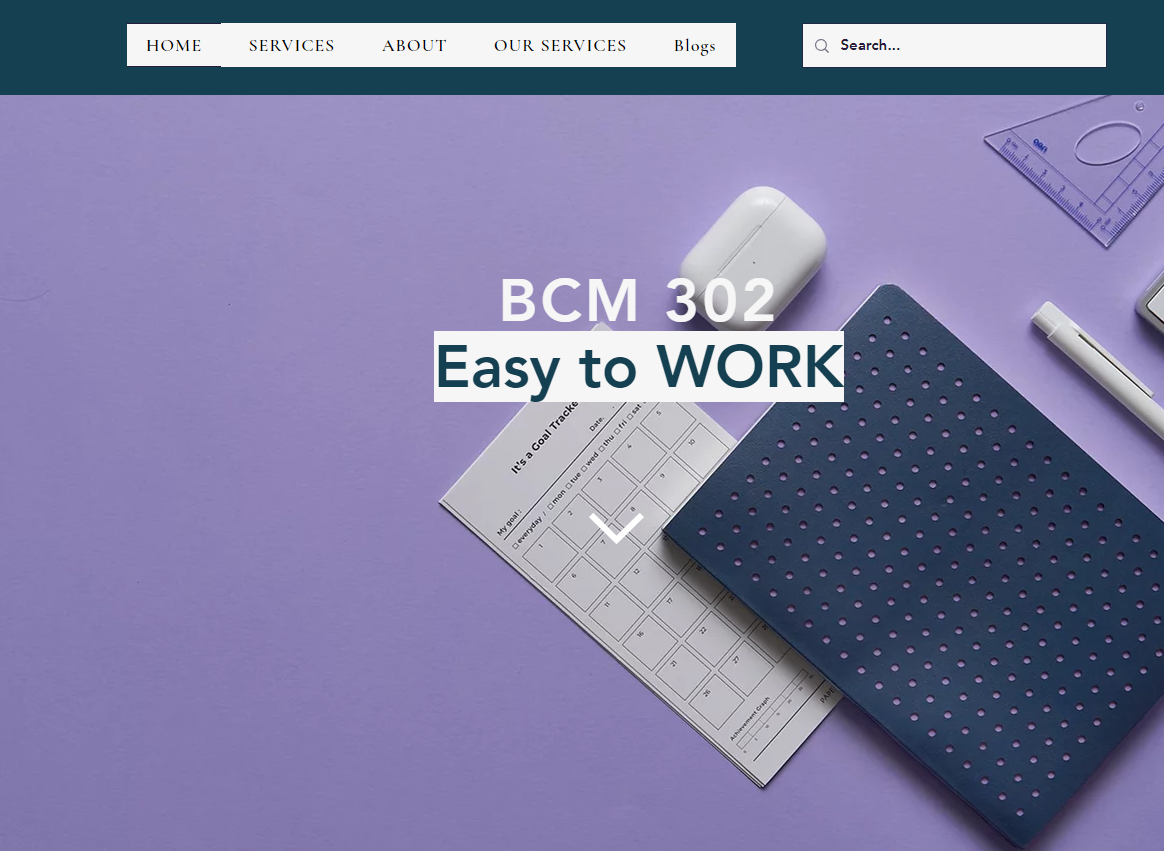This screenshot has width=1164, height=851.
Task: Select the word WORK in the tagline
Action: 749,365
